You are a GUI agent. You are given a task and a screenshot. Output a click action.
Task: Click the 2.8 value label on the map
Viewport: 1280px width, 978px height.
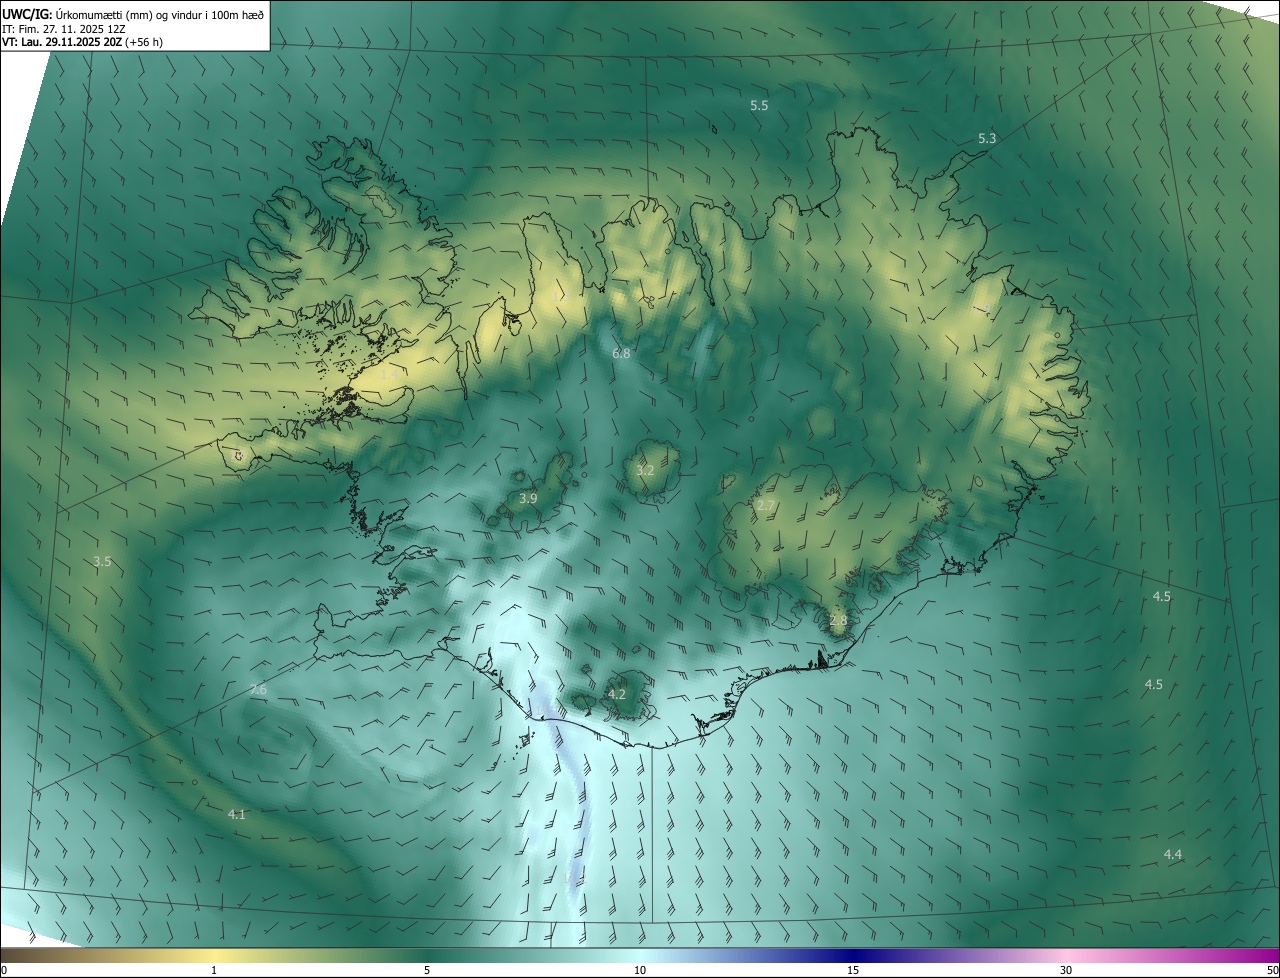pos(838,620)
